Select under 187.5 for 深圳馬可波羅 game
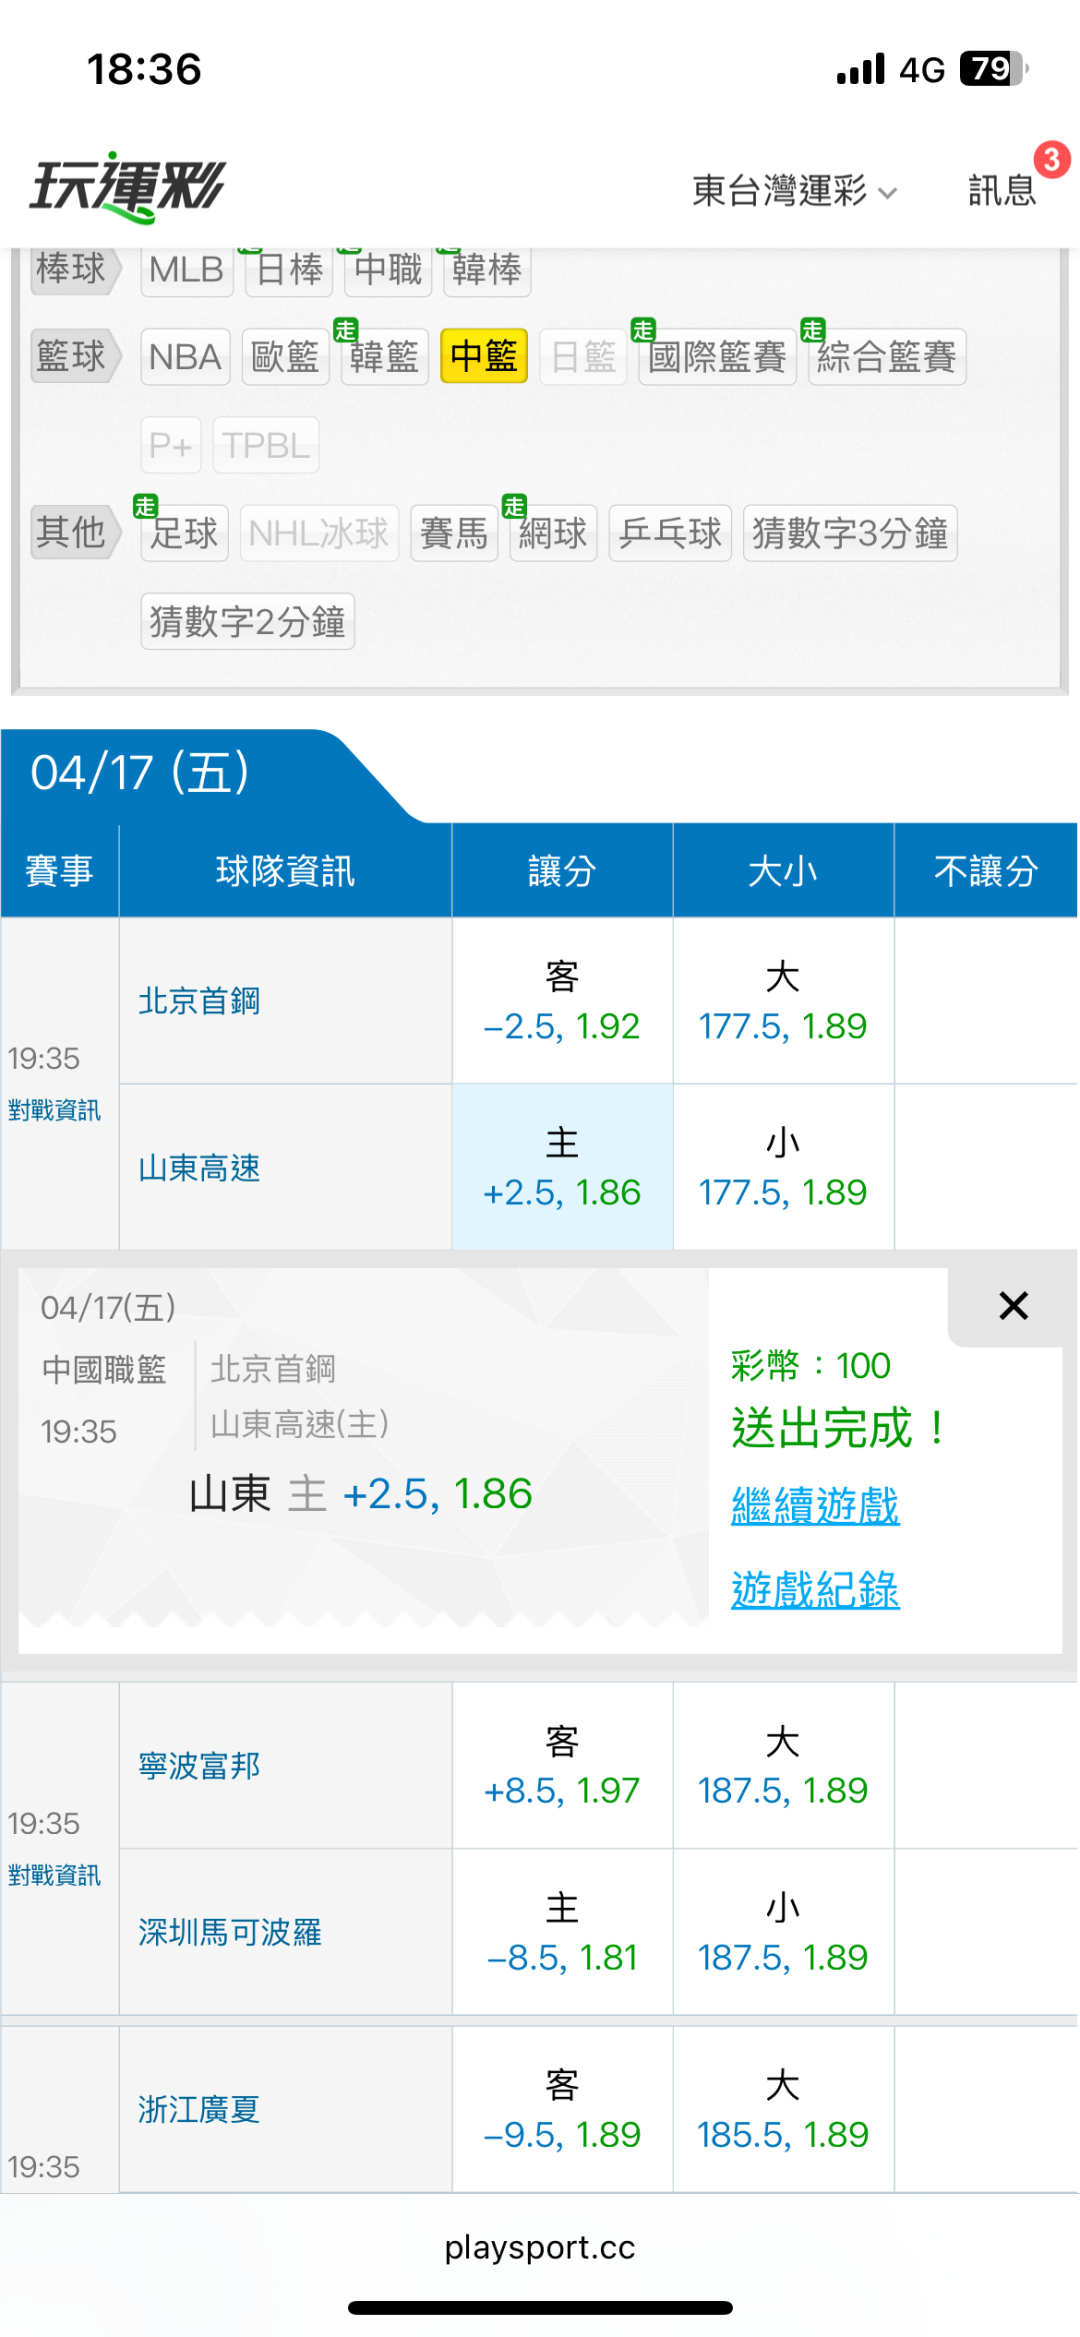 [782, 1932]
